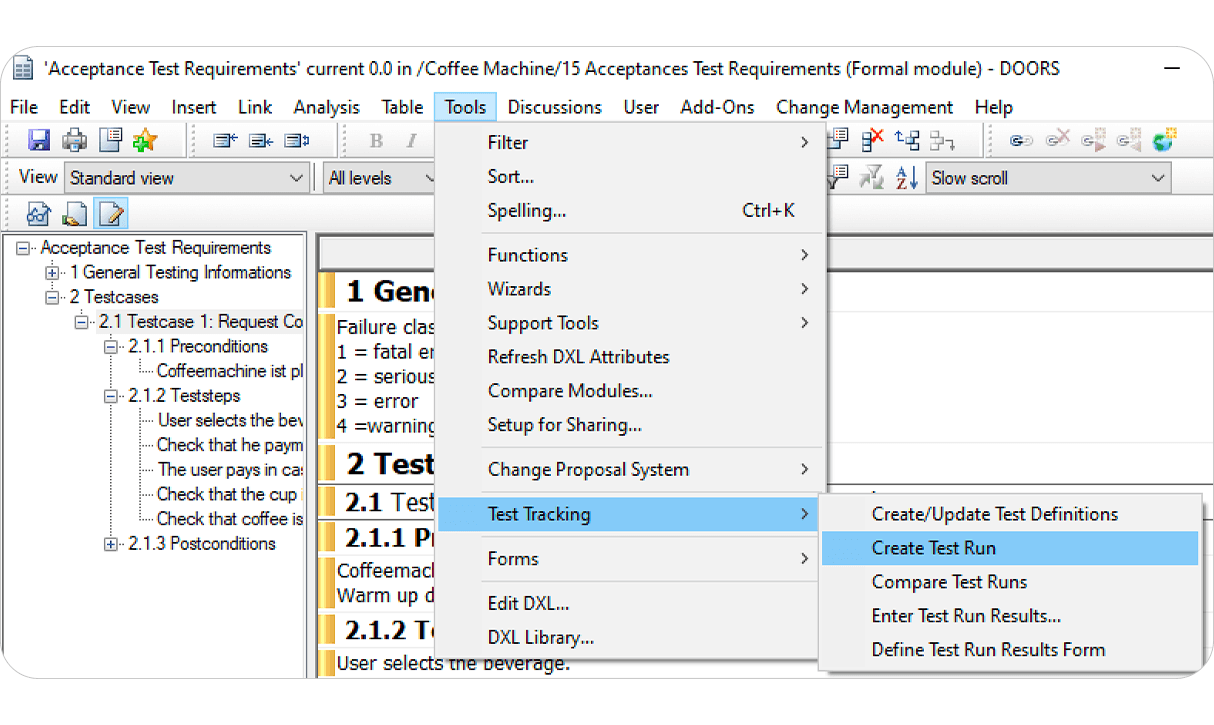The height and width of the screenshot is (725, 1214).
Task: Click the sort A-Z toolbar icon
Action: pos(907,176)
